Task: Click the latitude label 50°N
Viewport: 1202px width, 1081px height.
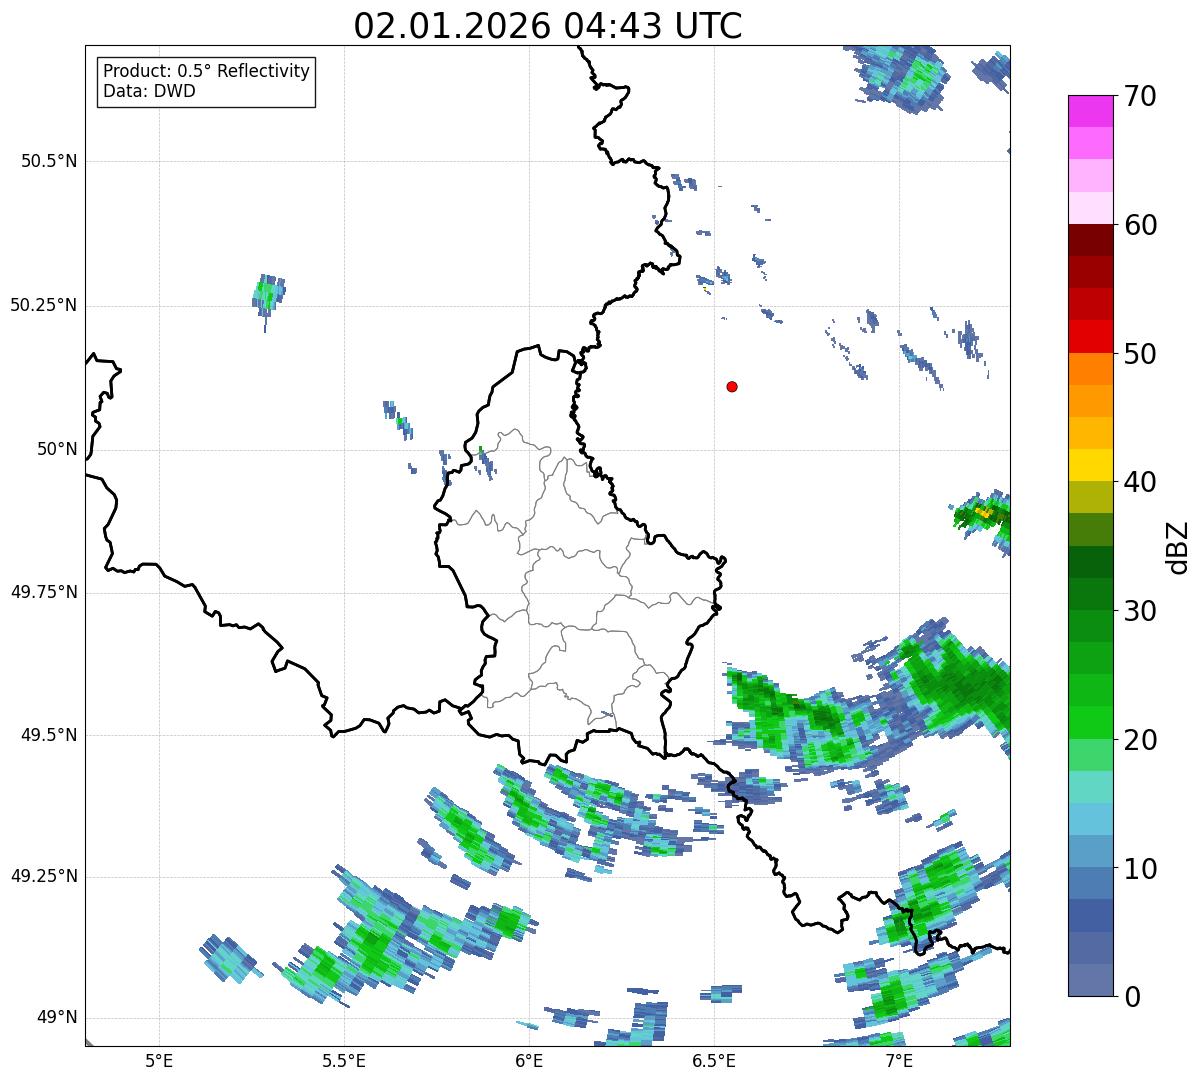Action: coord(58,449)
